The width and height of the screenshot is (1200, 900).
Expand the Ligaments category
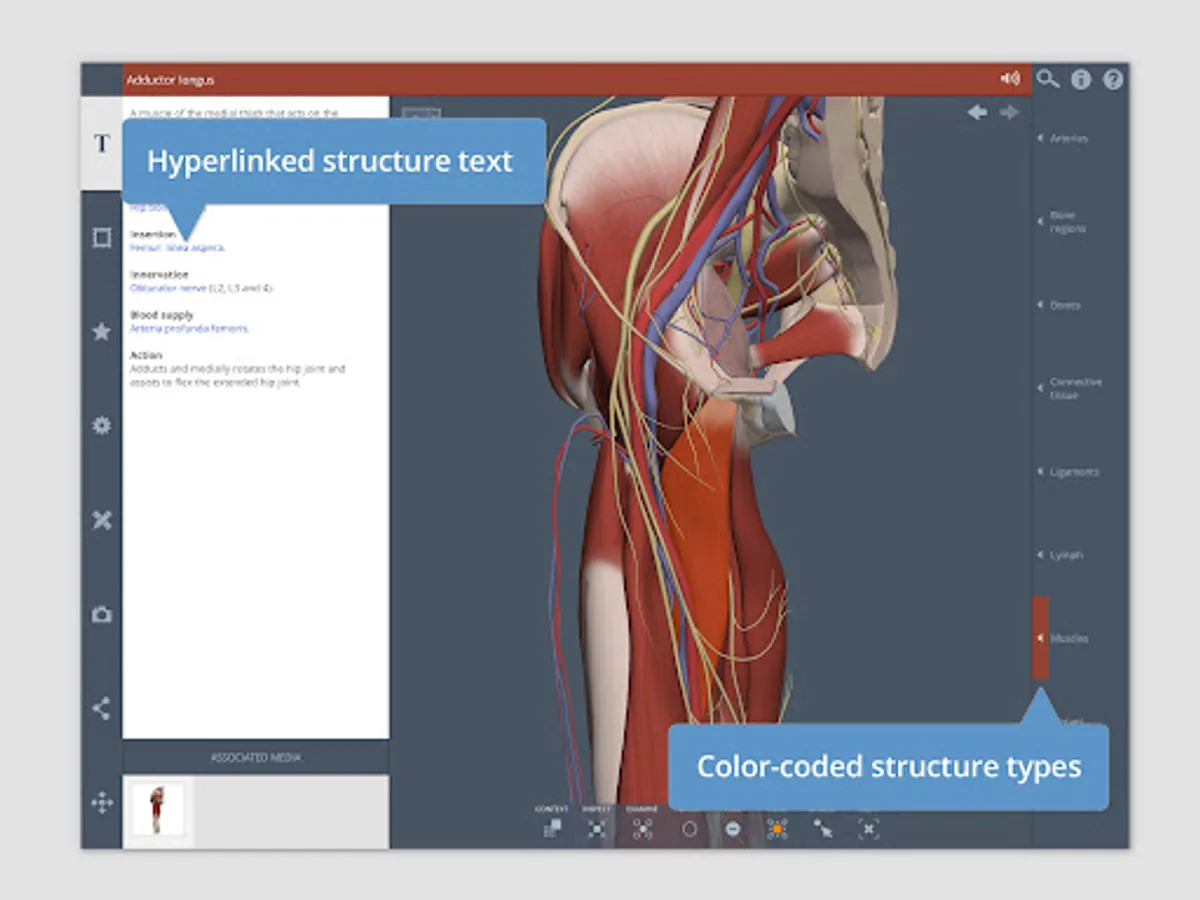pyautogui.click(x=1071, y=472)
